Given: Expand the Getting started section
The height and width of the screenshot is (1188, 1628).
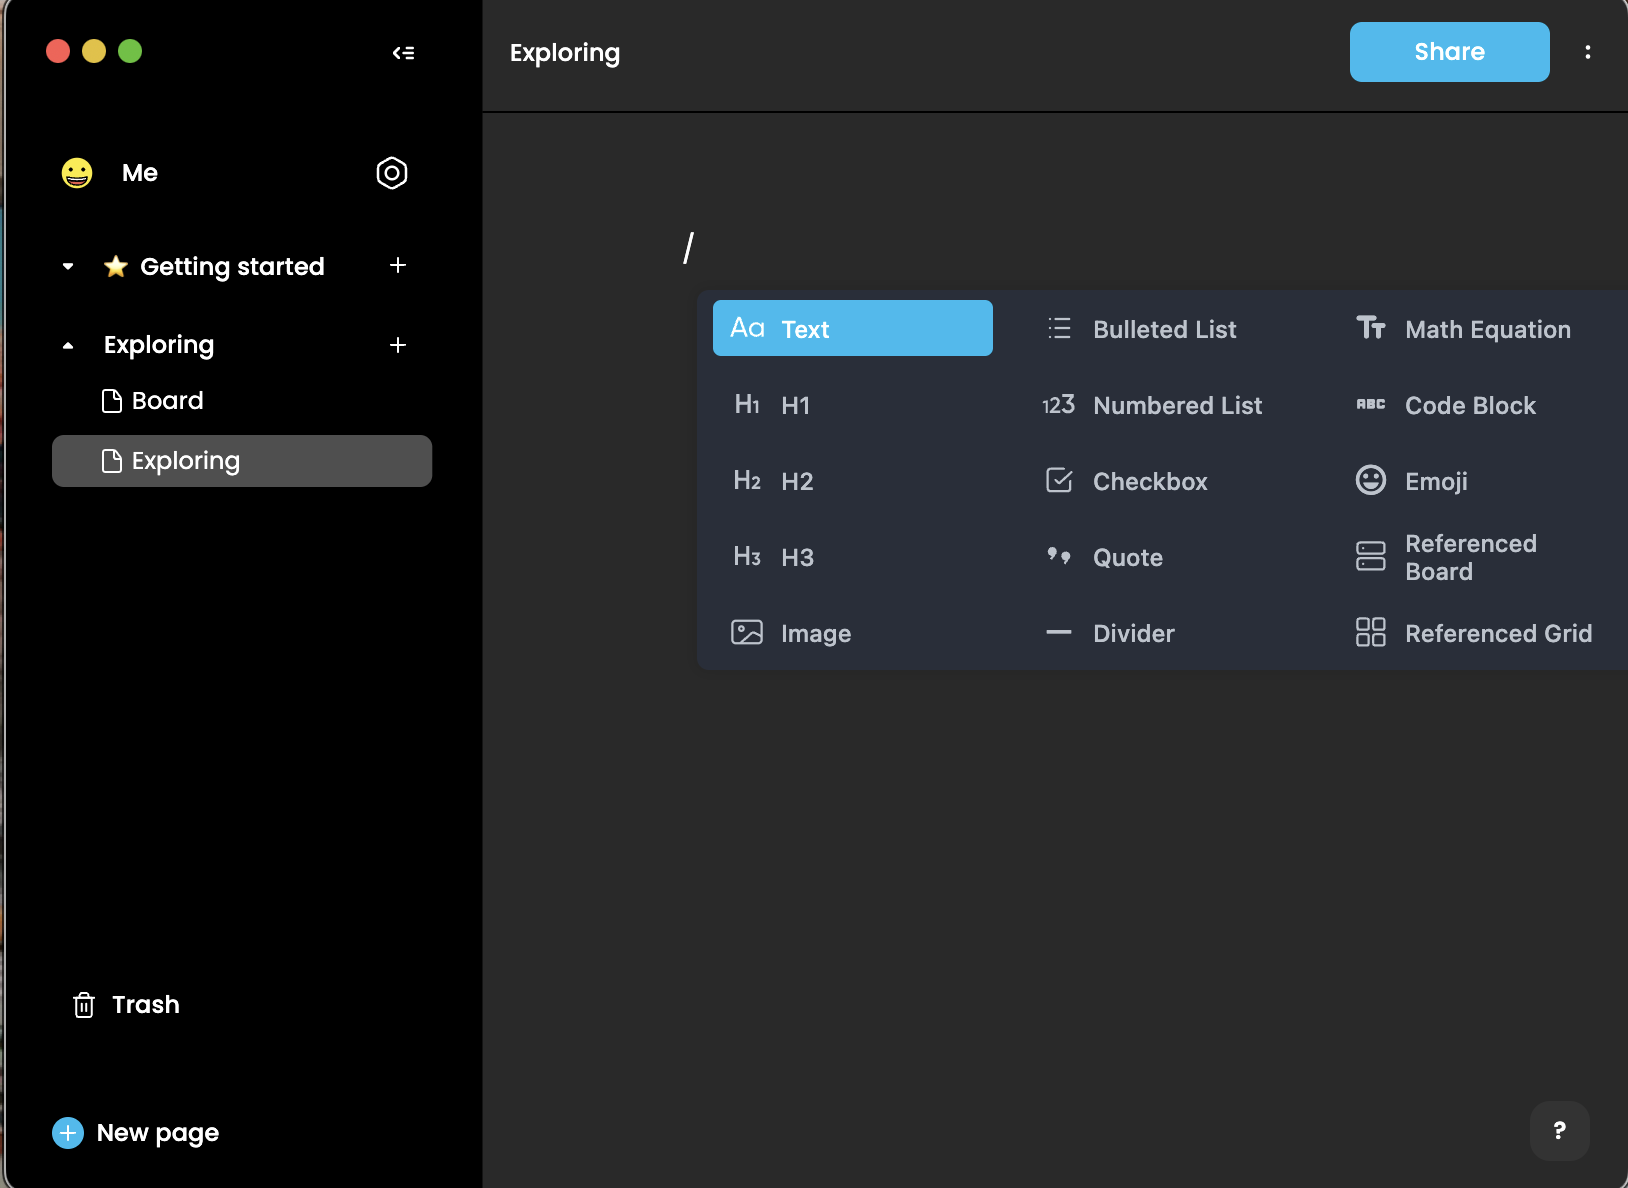Looking at the screenshot, I should click(x=67, y=266).
